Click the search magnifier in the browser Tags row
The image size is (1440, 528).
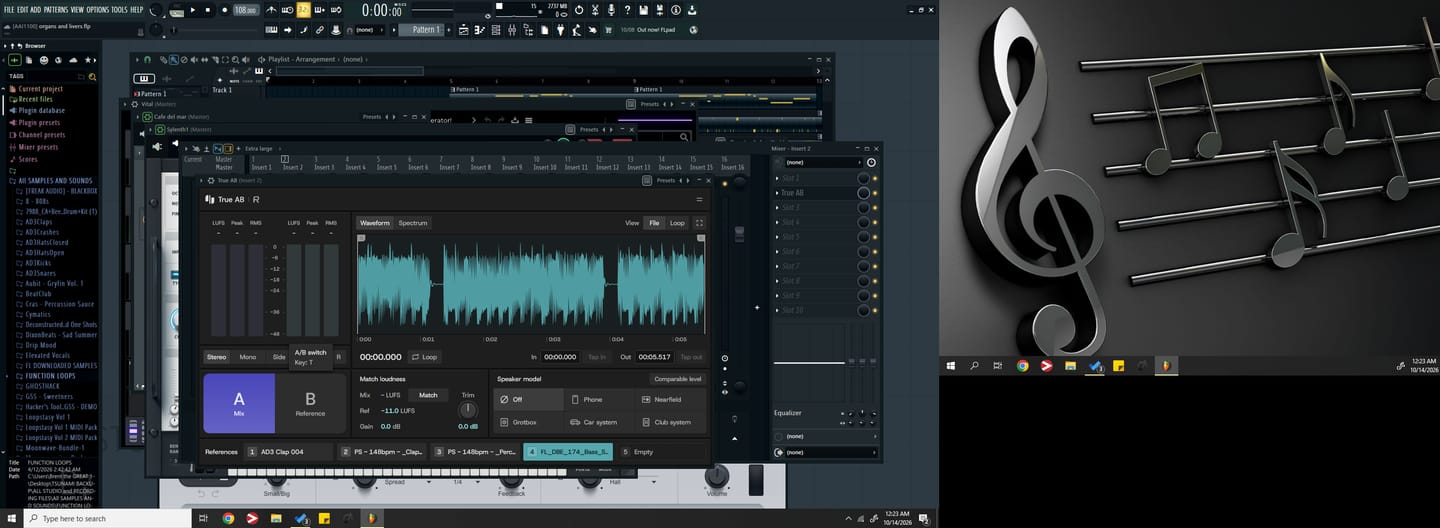[x=92, y=76]
